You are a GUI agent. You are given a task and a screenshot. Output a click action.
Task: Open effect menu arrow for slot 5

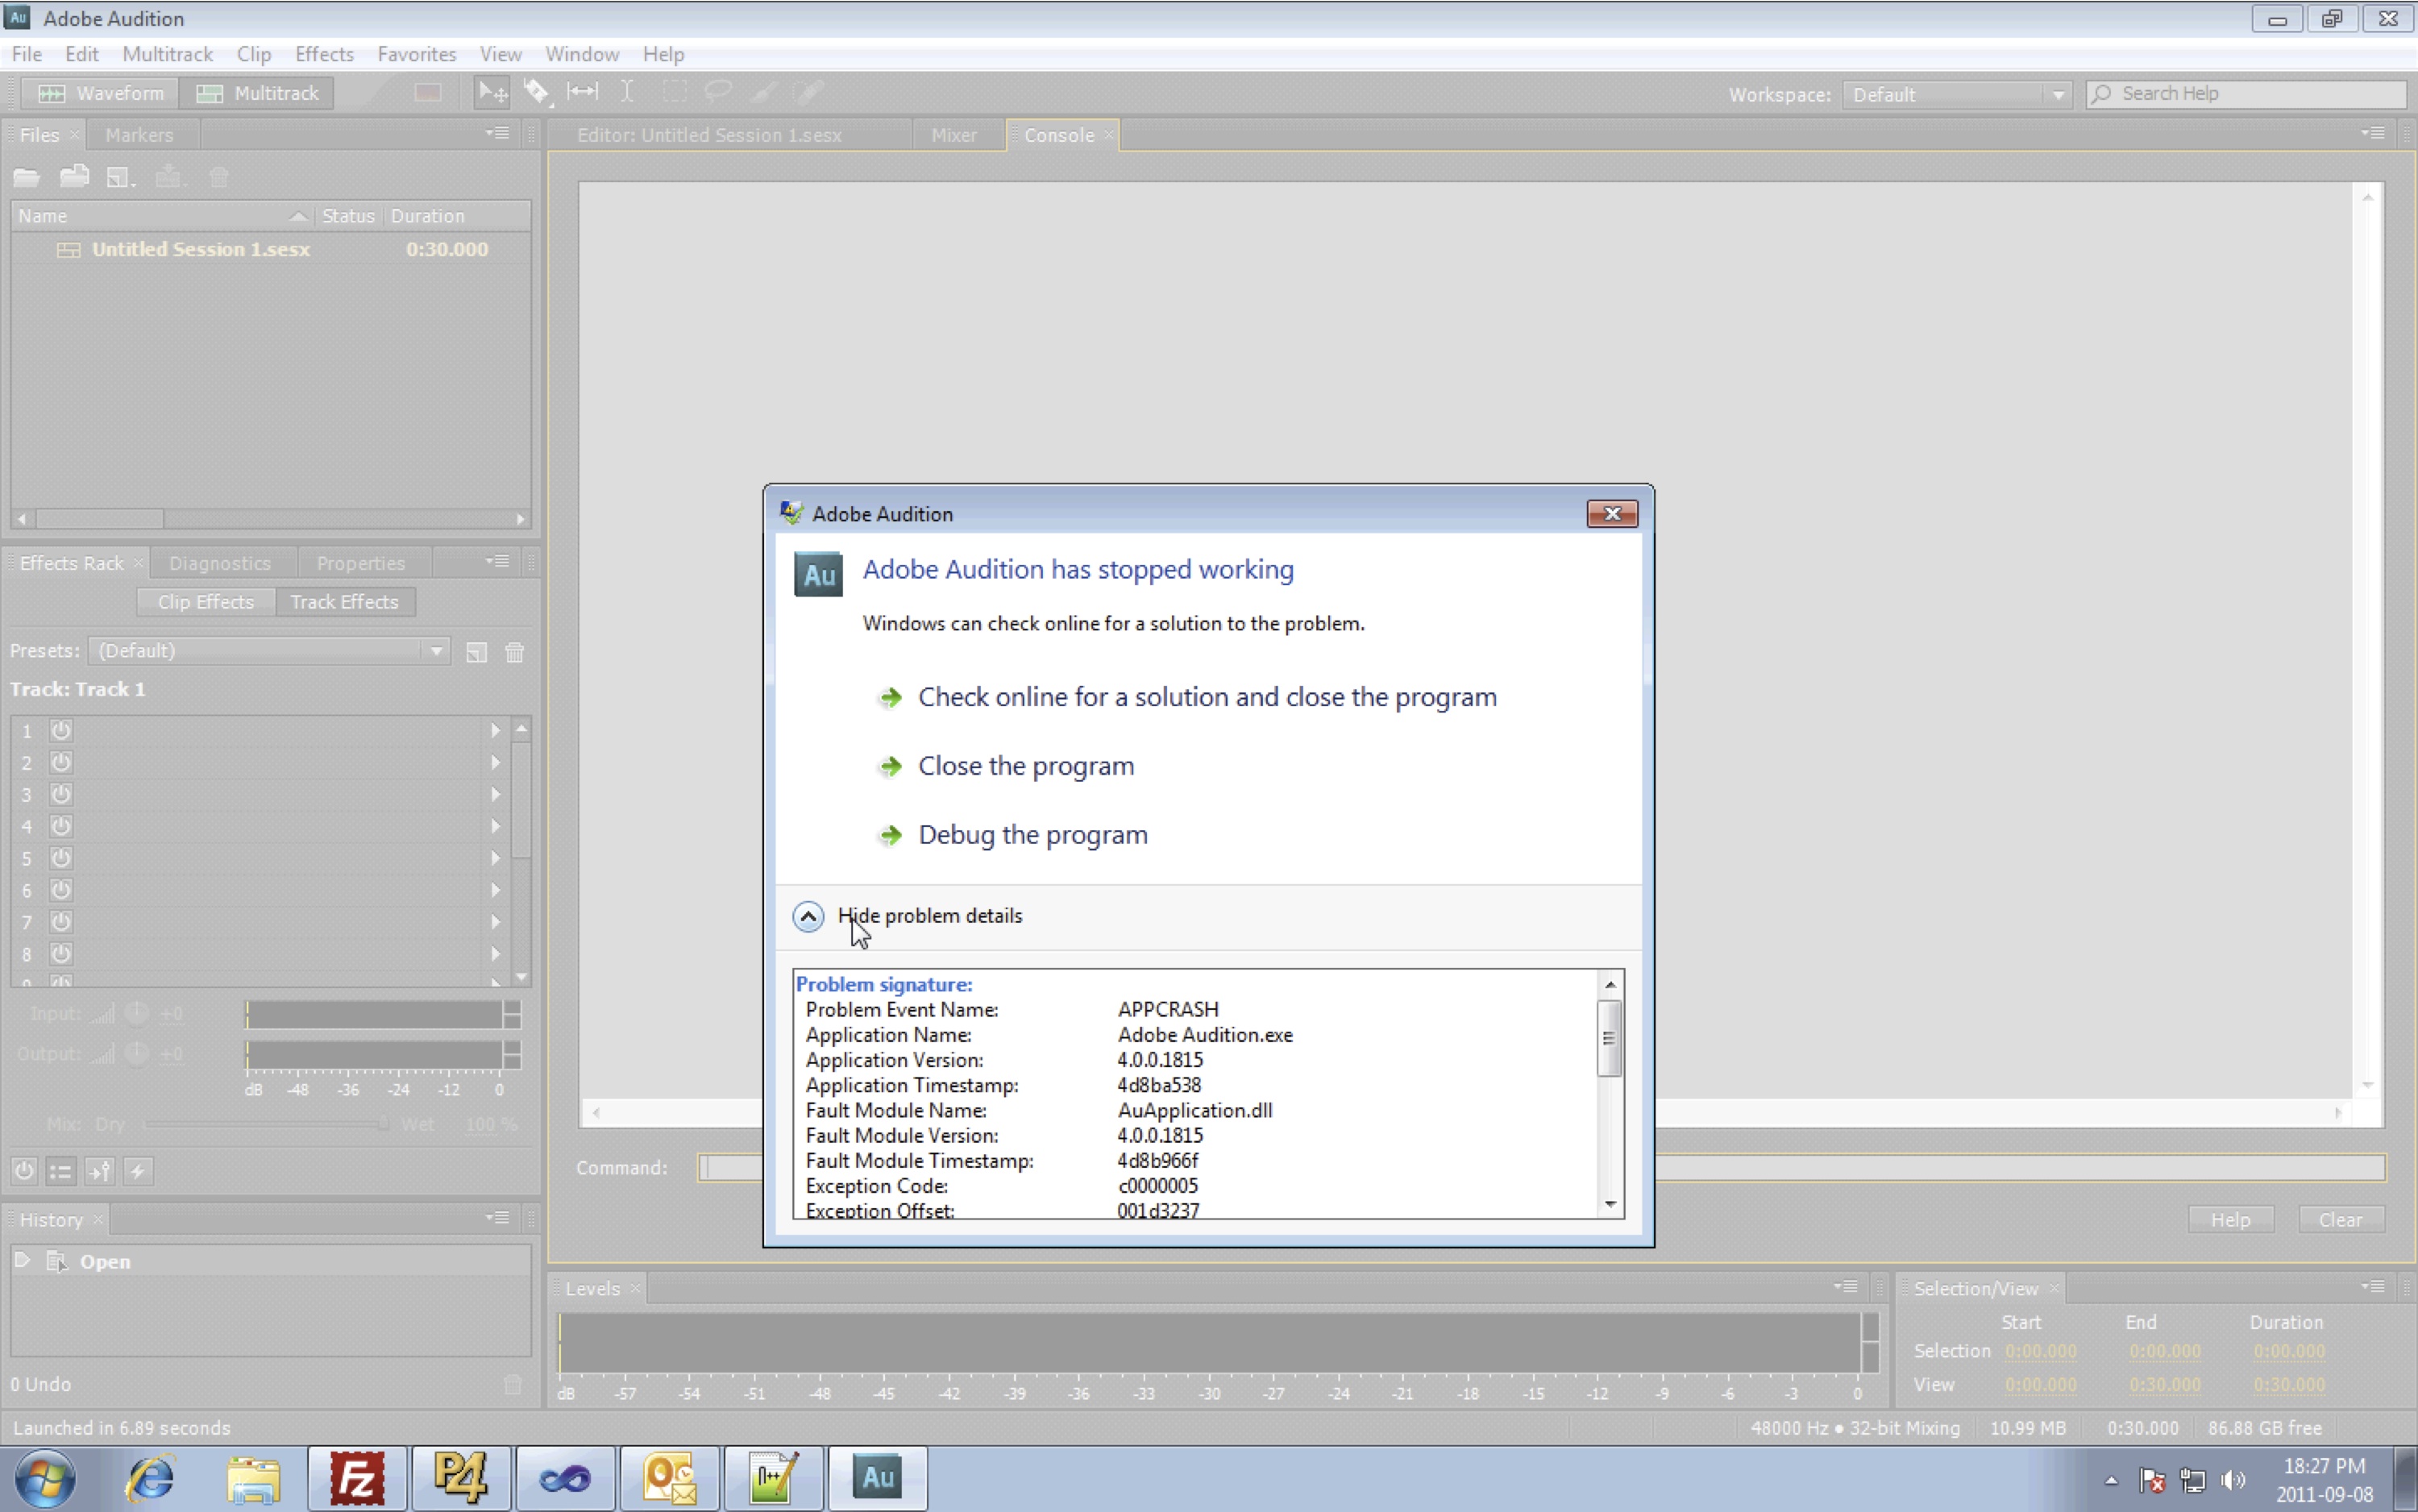pyautogui.click(x=495, y=859)
